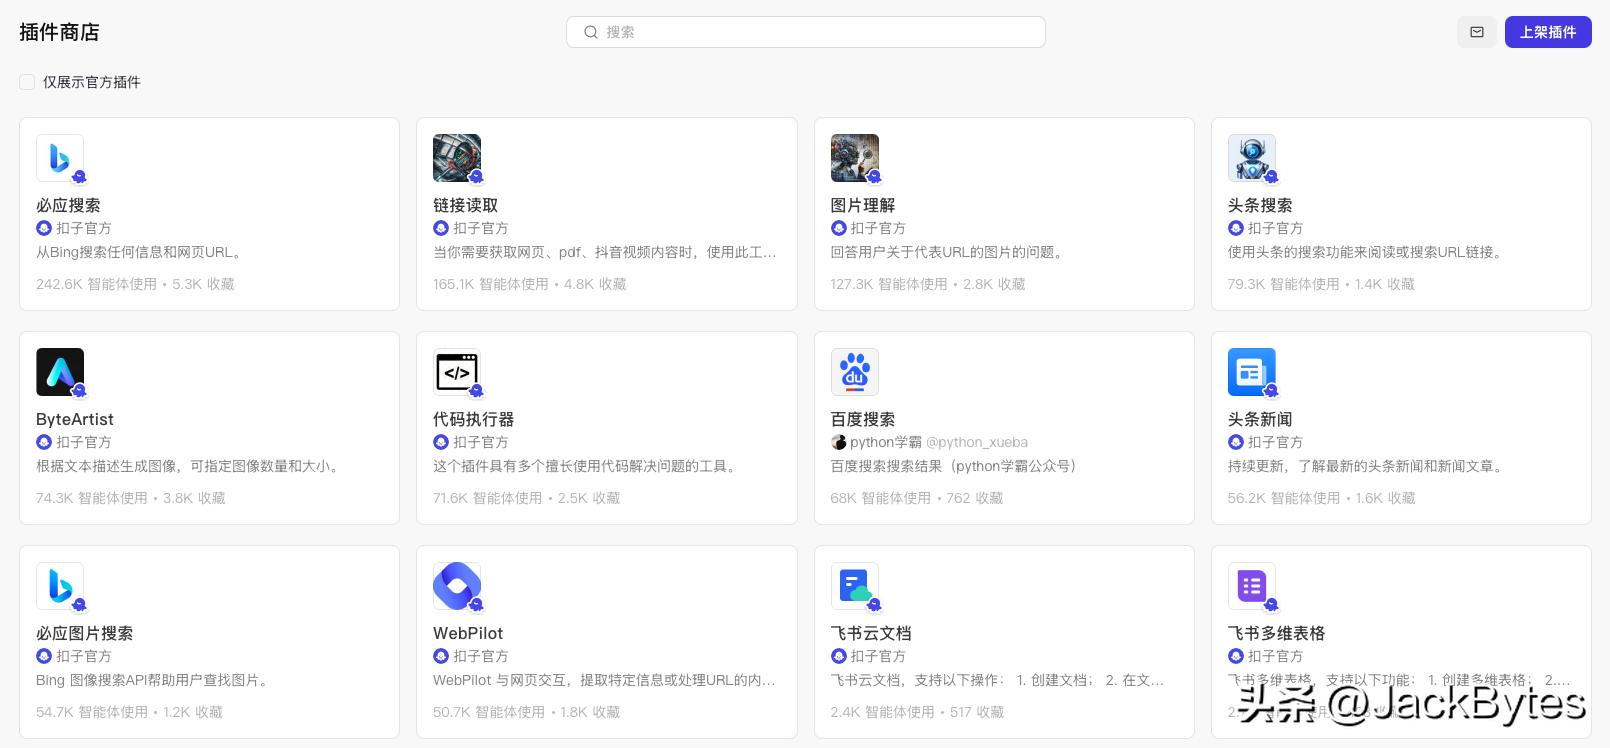Open the 链接读取 plugin title
The height and width of the screenshot is (748, 1610).
click(x=465, y=205)
